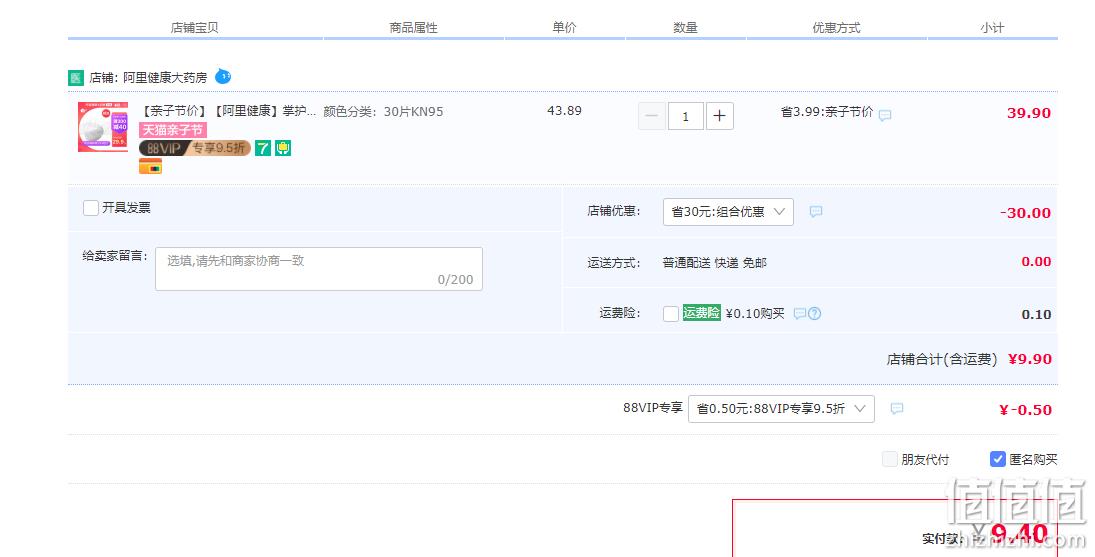Click the green 运费险 label
Screen dimensions: 1095x557
pos(701,313)
